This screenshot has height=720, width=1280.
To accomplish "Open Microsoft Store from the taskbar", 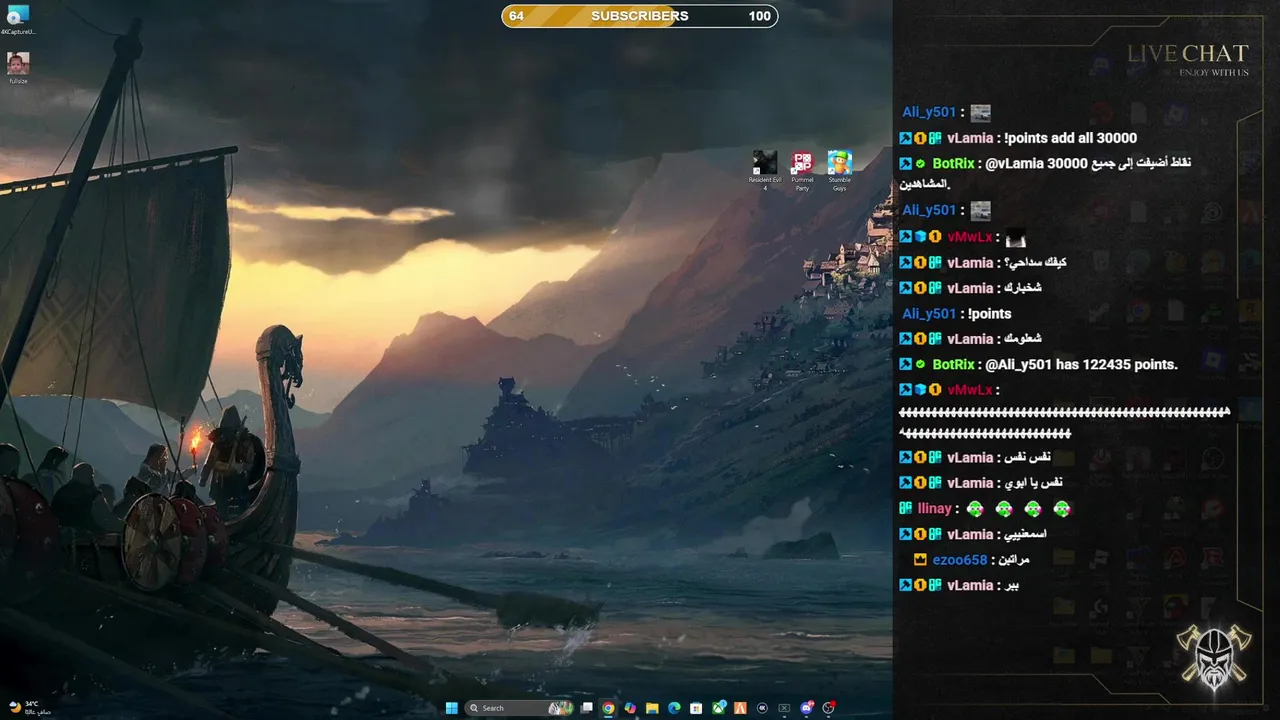I will point(696,708).
